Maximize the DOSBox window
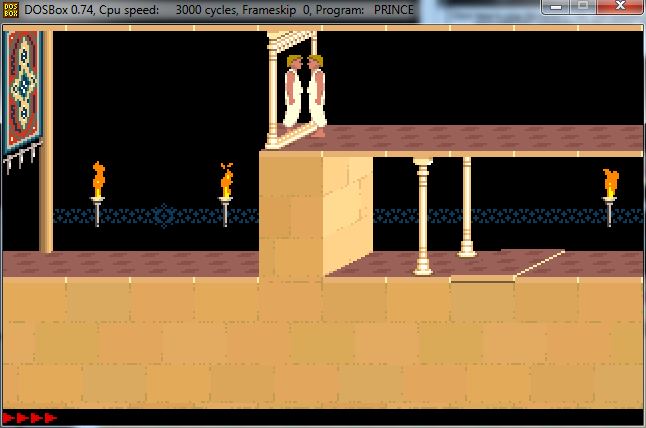This screenshot has height=428, width=646. (583, 6)
